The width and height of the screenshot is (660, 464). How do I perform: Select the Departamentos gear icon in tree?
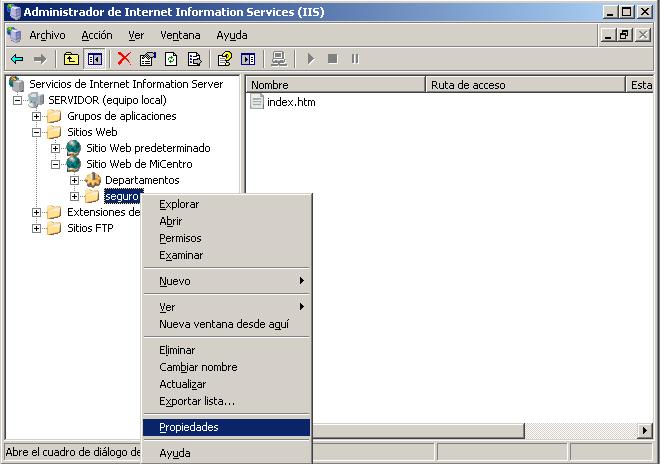coord(92,180)
